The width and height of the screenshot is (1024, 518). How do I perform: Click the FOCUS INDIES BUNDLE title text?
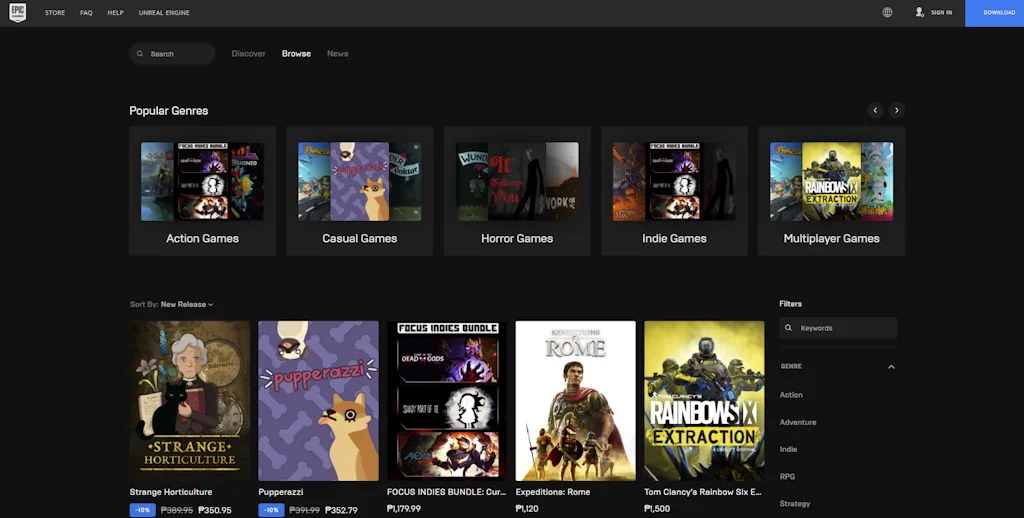447,492
